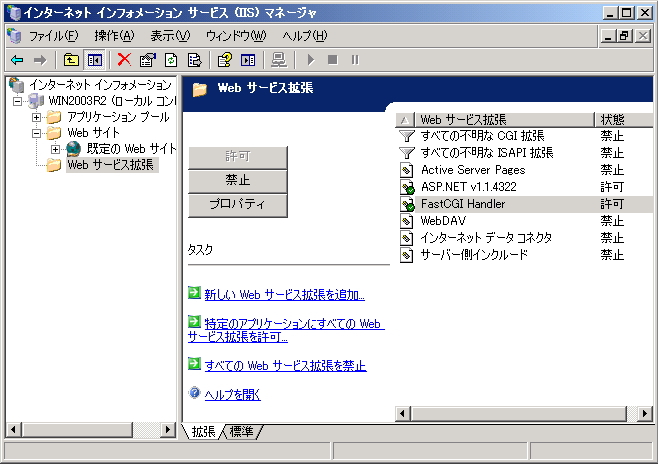Viewport: 658px width, 464px height.
Task: Click the sort triangle column header
Action: tap(405, 120)
